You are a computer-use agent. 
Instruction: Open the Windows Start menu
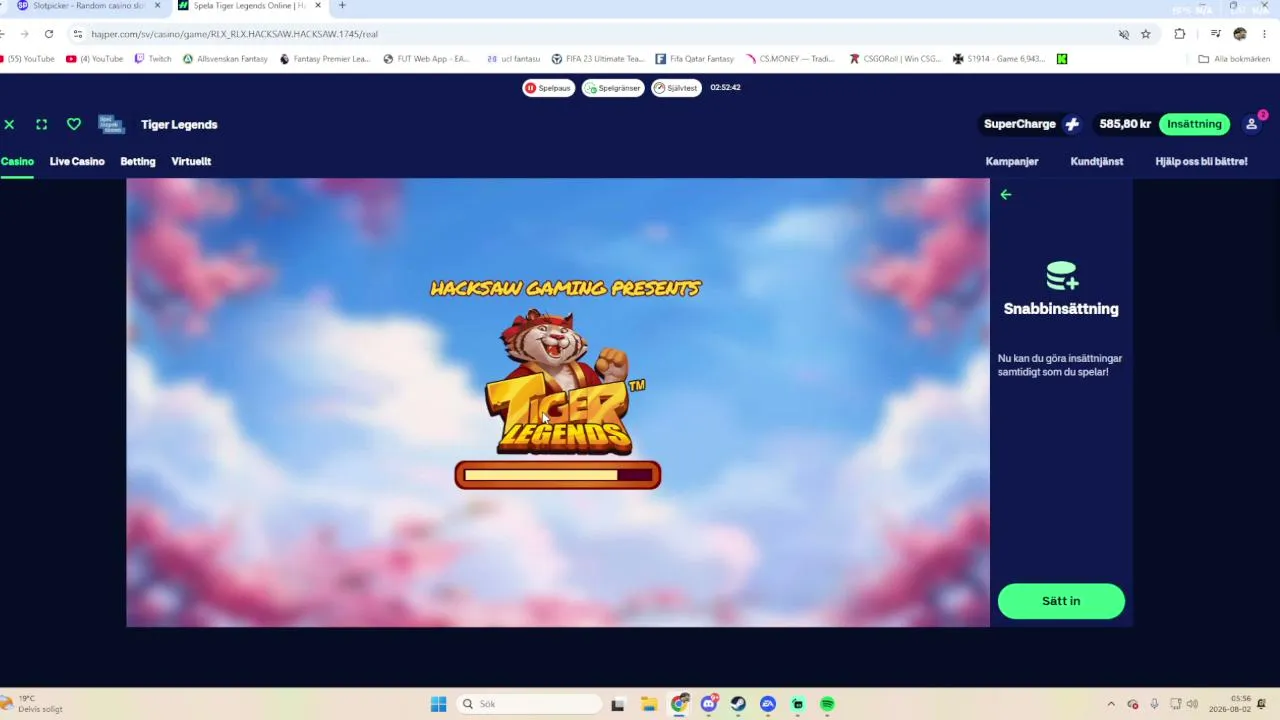[x=438, y=704]
